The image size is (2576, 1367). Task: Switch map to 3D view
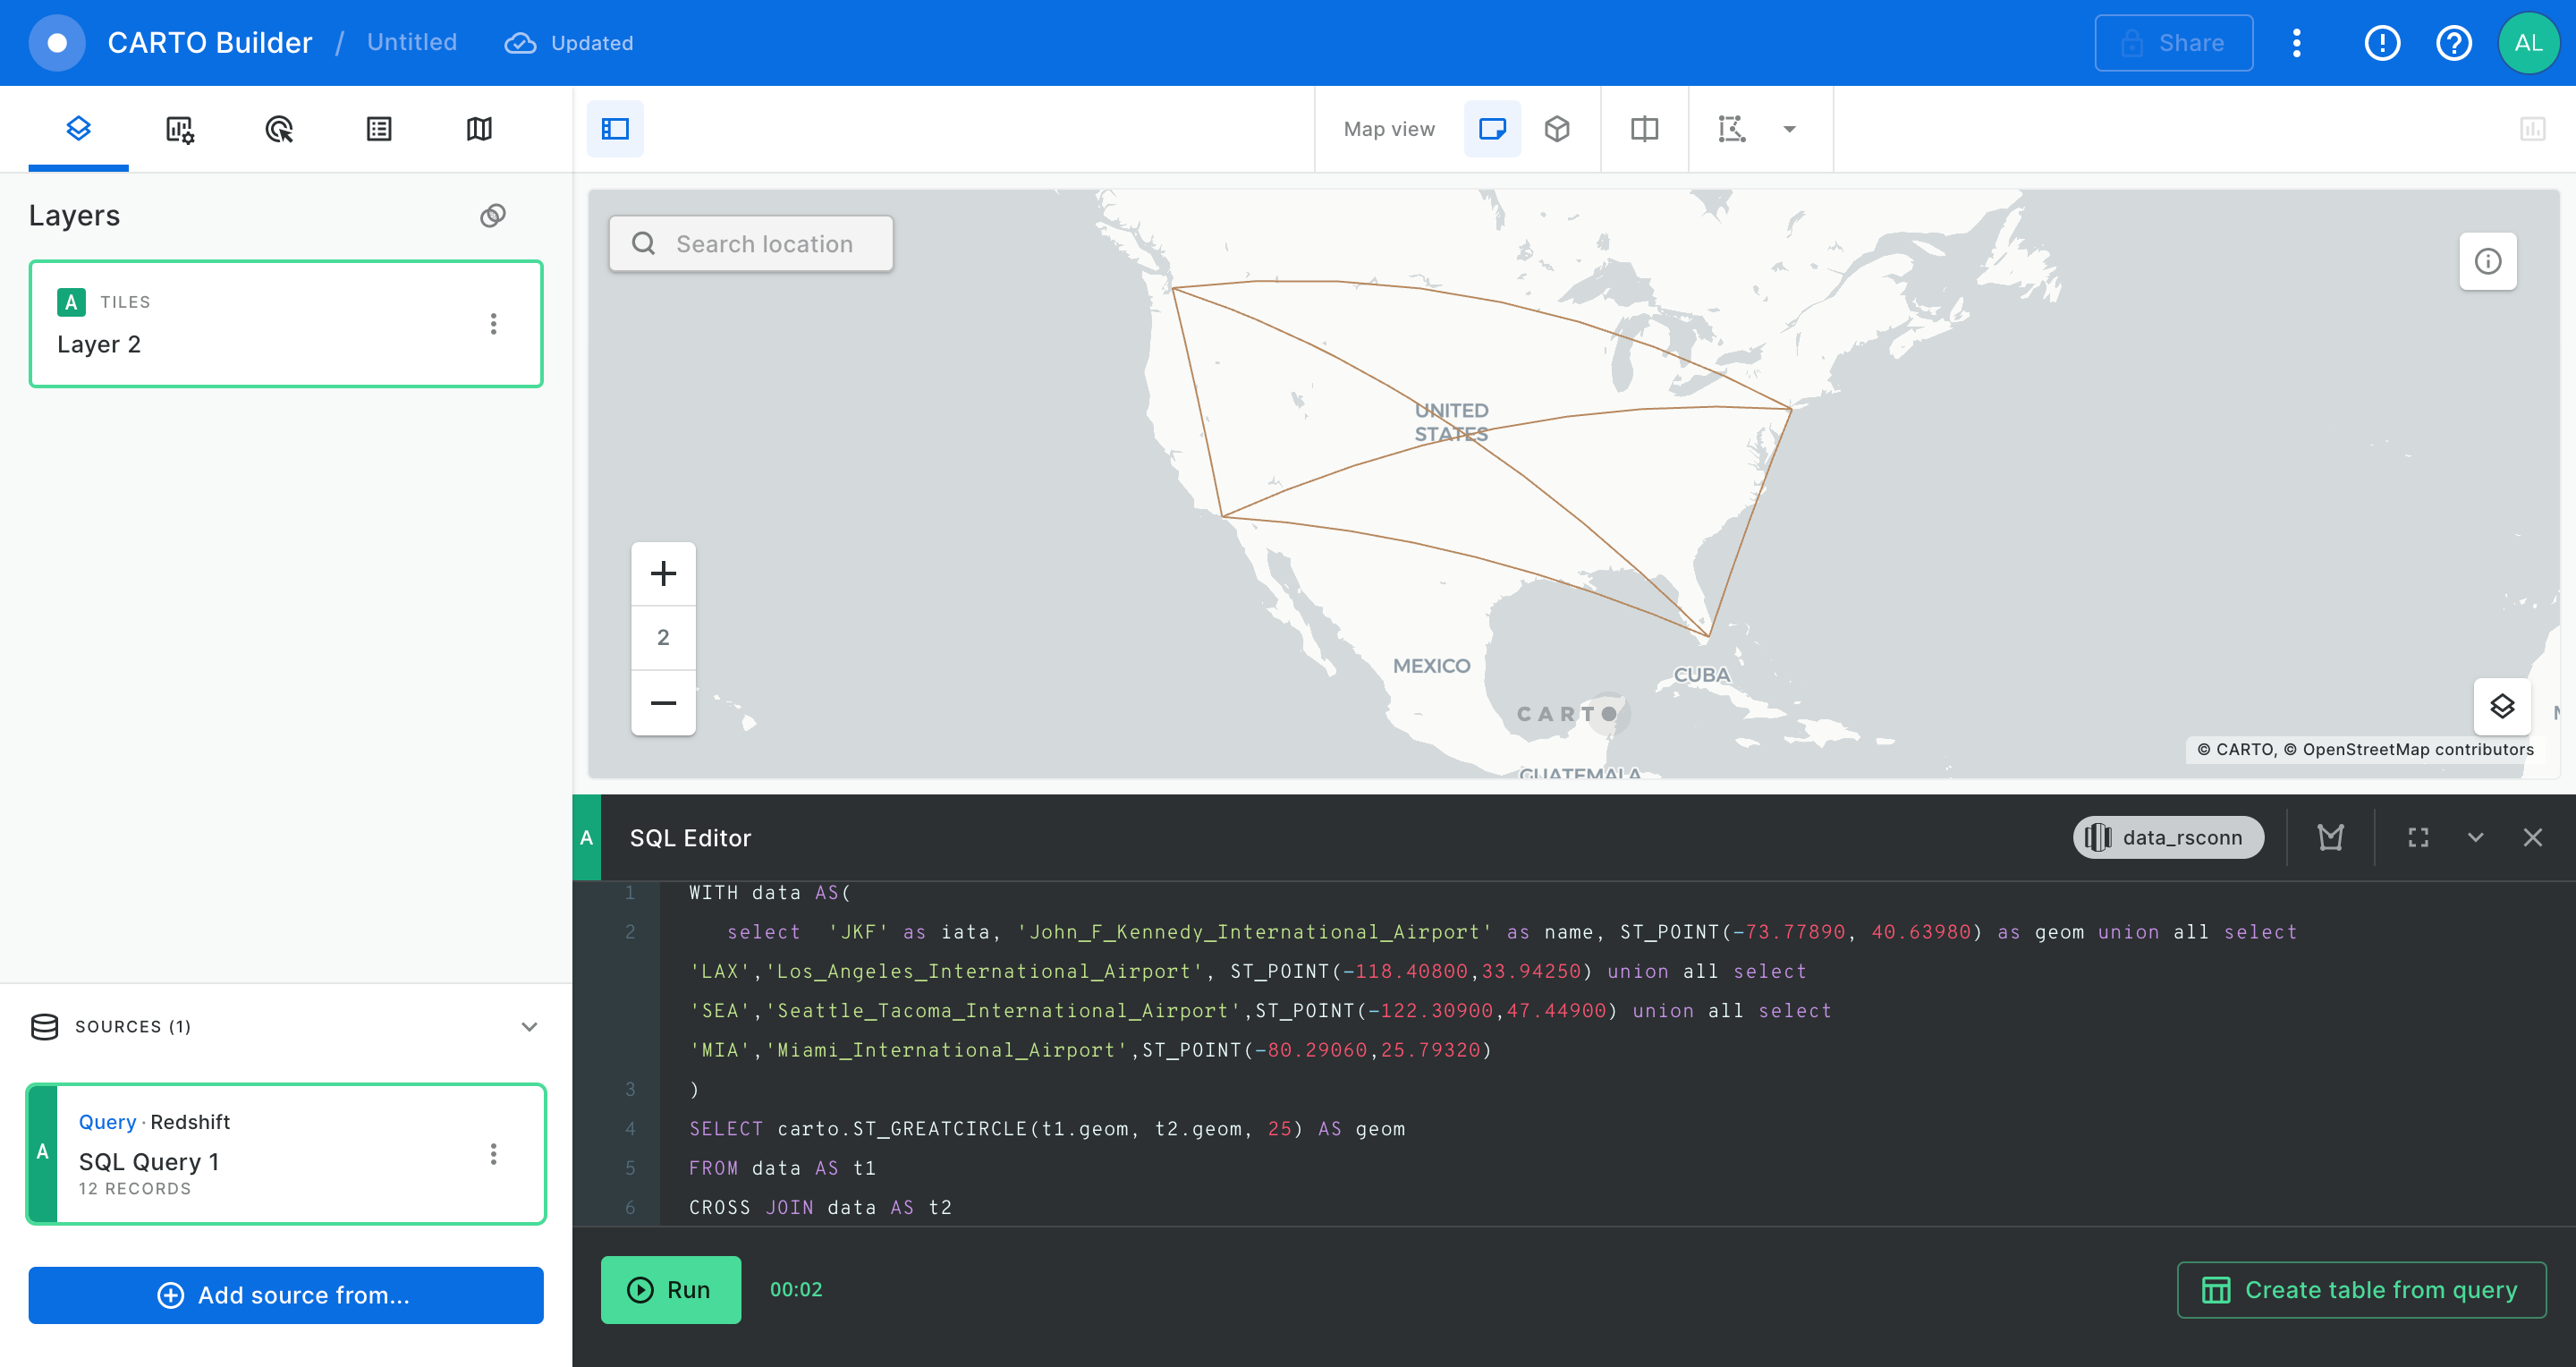(1557, 129)
